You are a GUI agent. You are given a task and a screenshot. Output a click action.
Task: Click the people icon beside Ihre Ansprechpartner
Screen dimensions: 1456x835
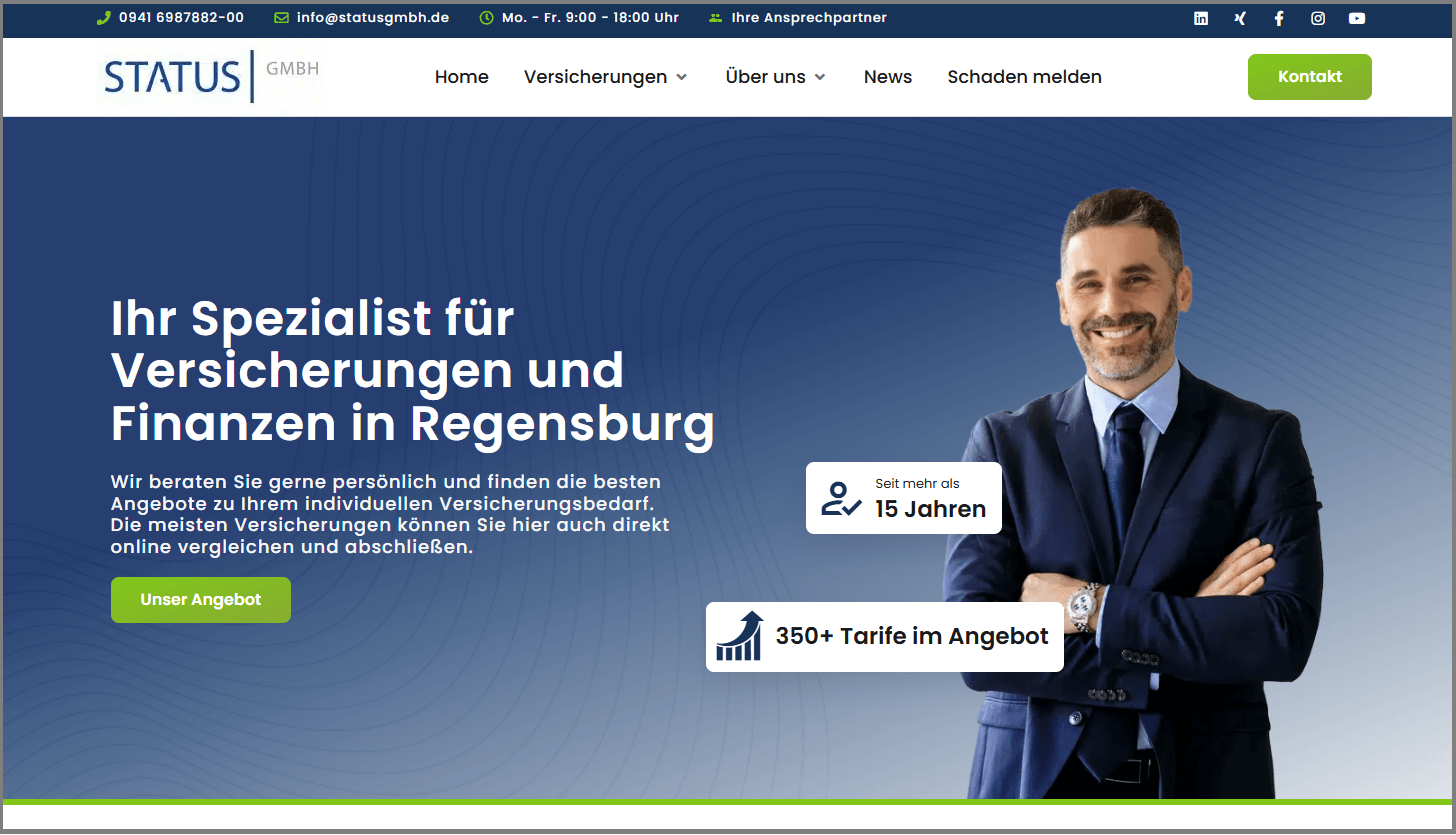coord(715,18)
